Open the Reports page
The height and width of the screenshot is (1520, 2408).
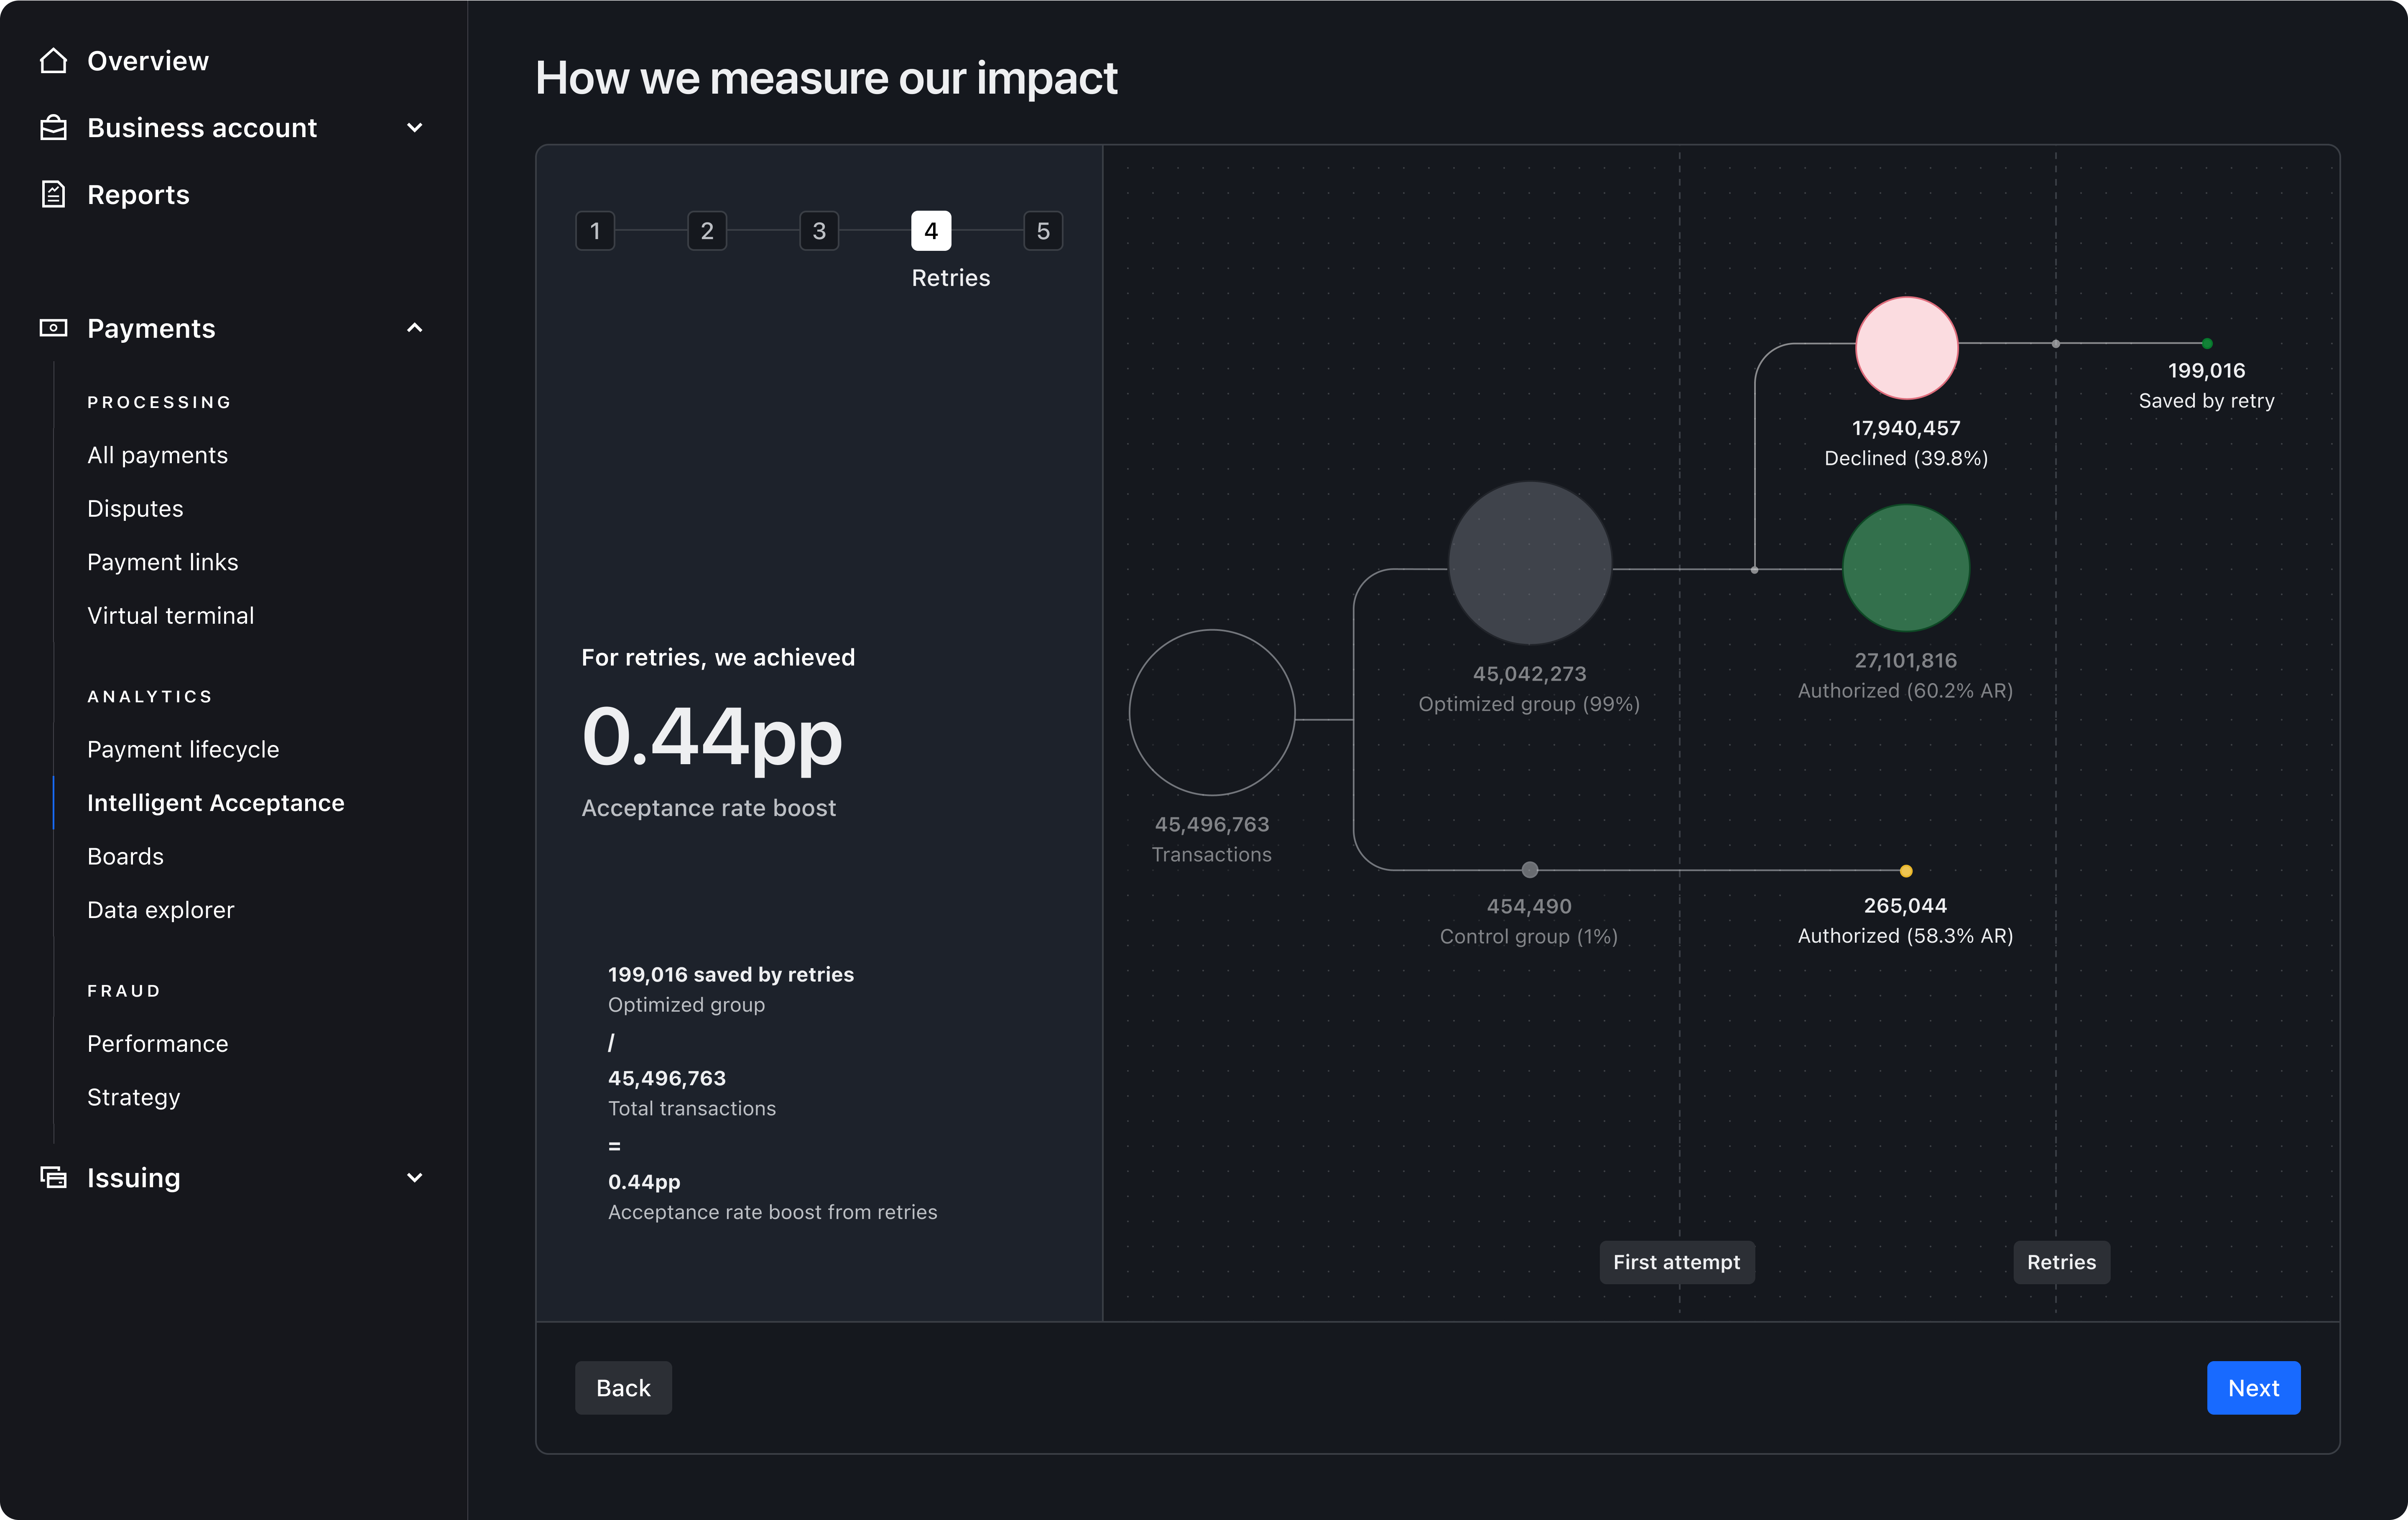138,194
